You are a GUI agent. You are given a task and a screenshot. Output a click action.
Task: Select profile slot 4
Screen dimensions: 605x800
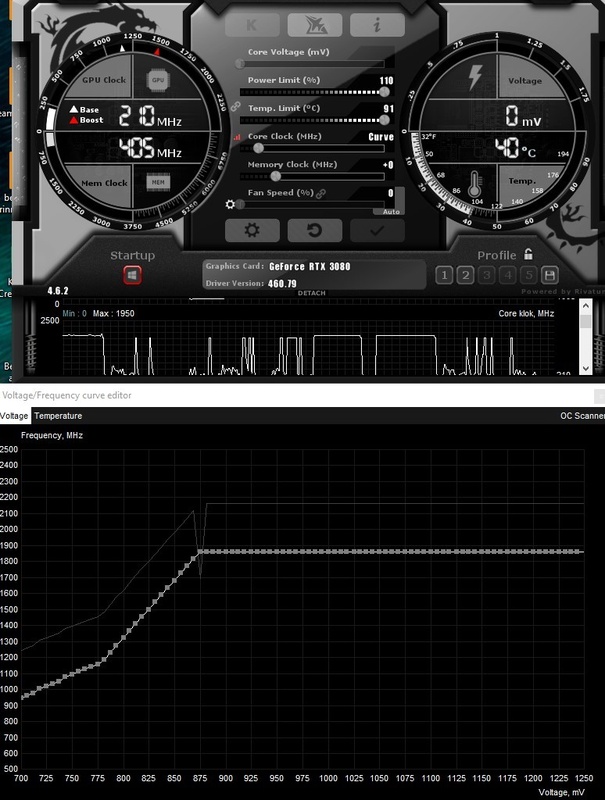click(x=508, y=276)
